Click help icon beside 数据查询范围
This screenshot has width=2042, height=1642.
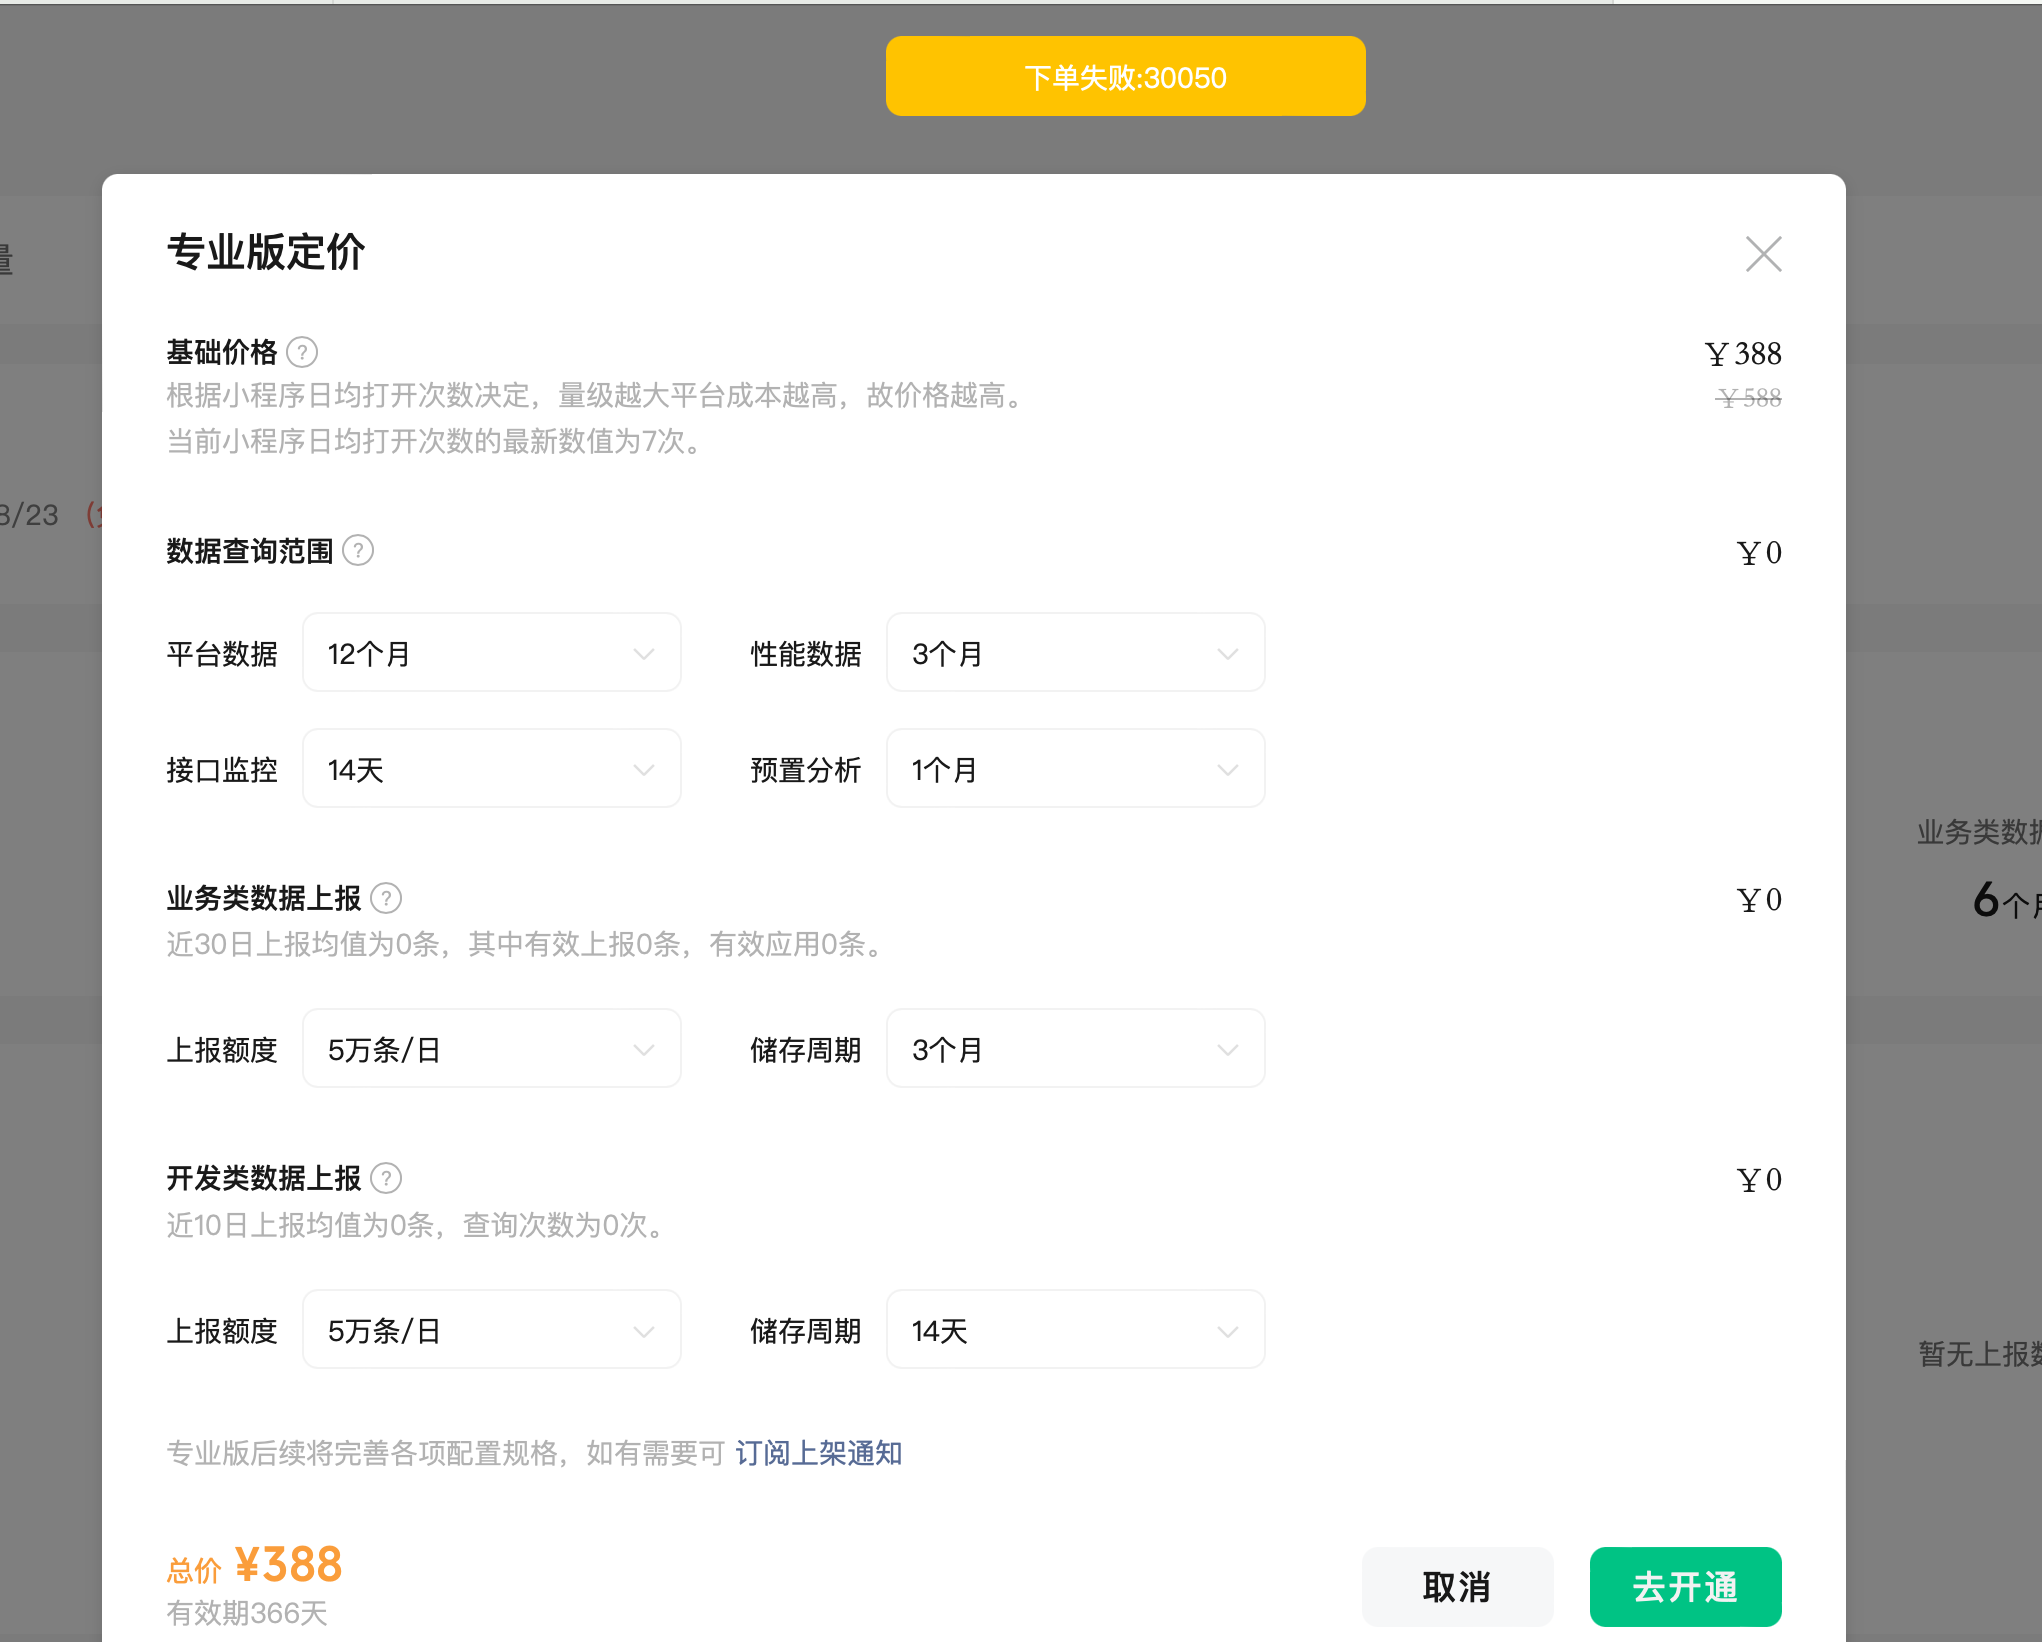(358, 550)
